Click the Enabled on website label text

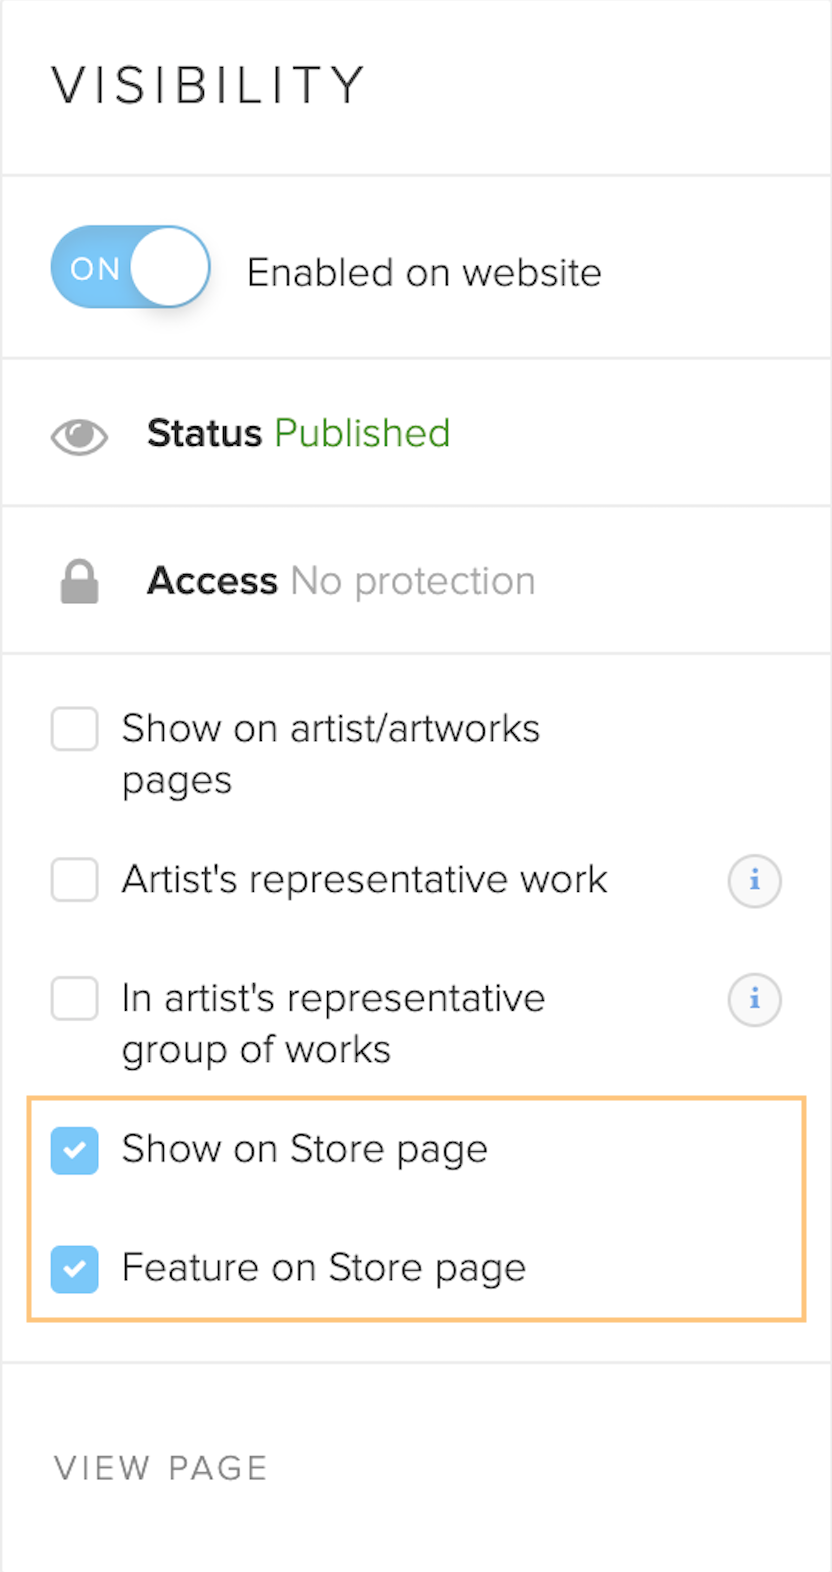click(x=424, y=273)
